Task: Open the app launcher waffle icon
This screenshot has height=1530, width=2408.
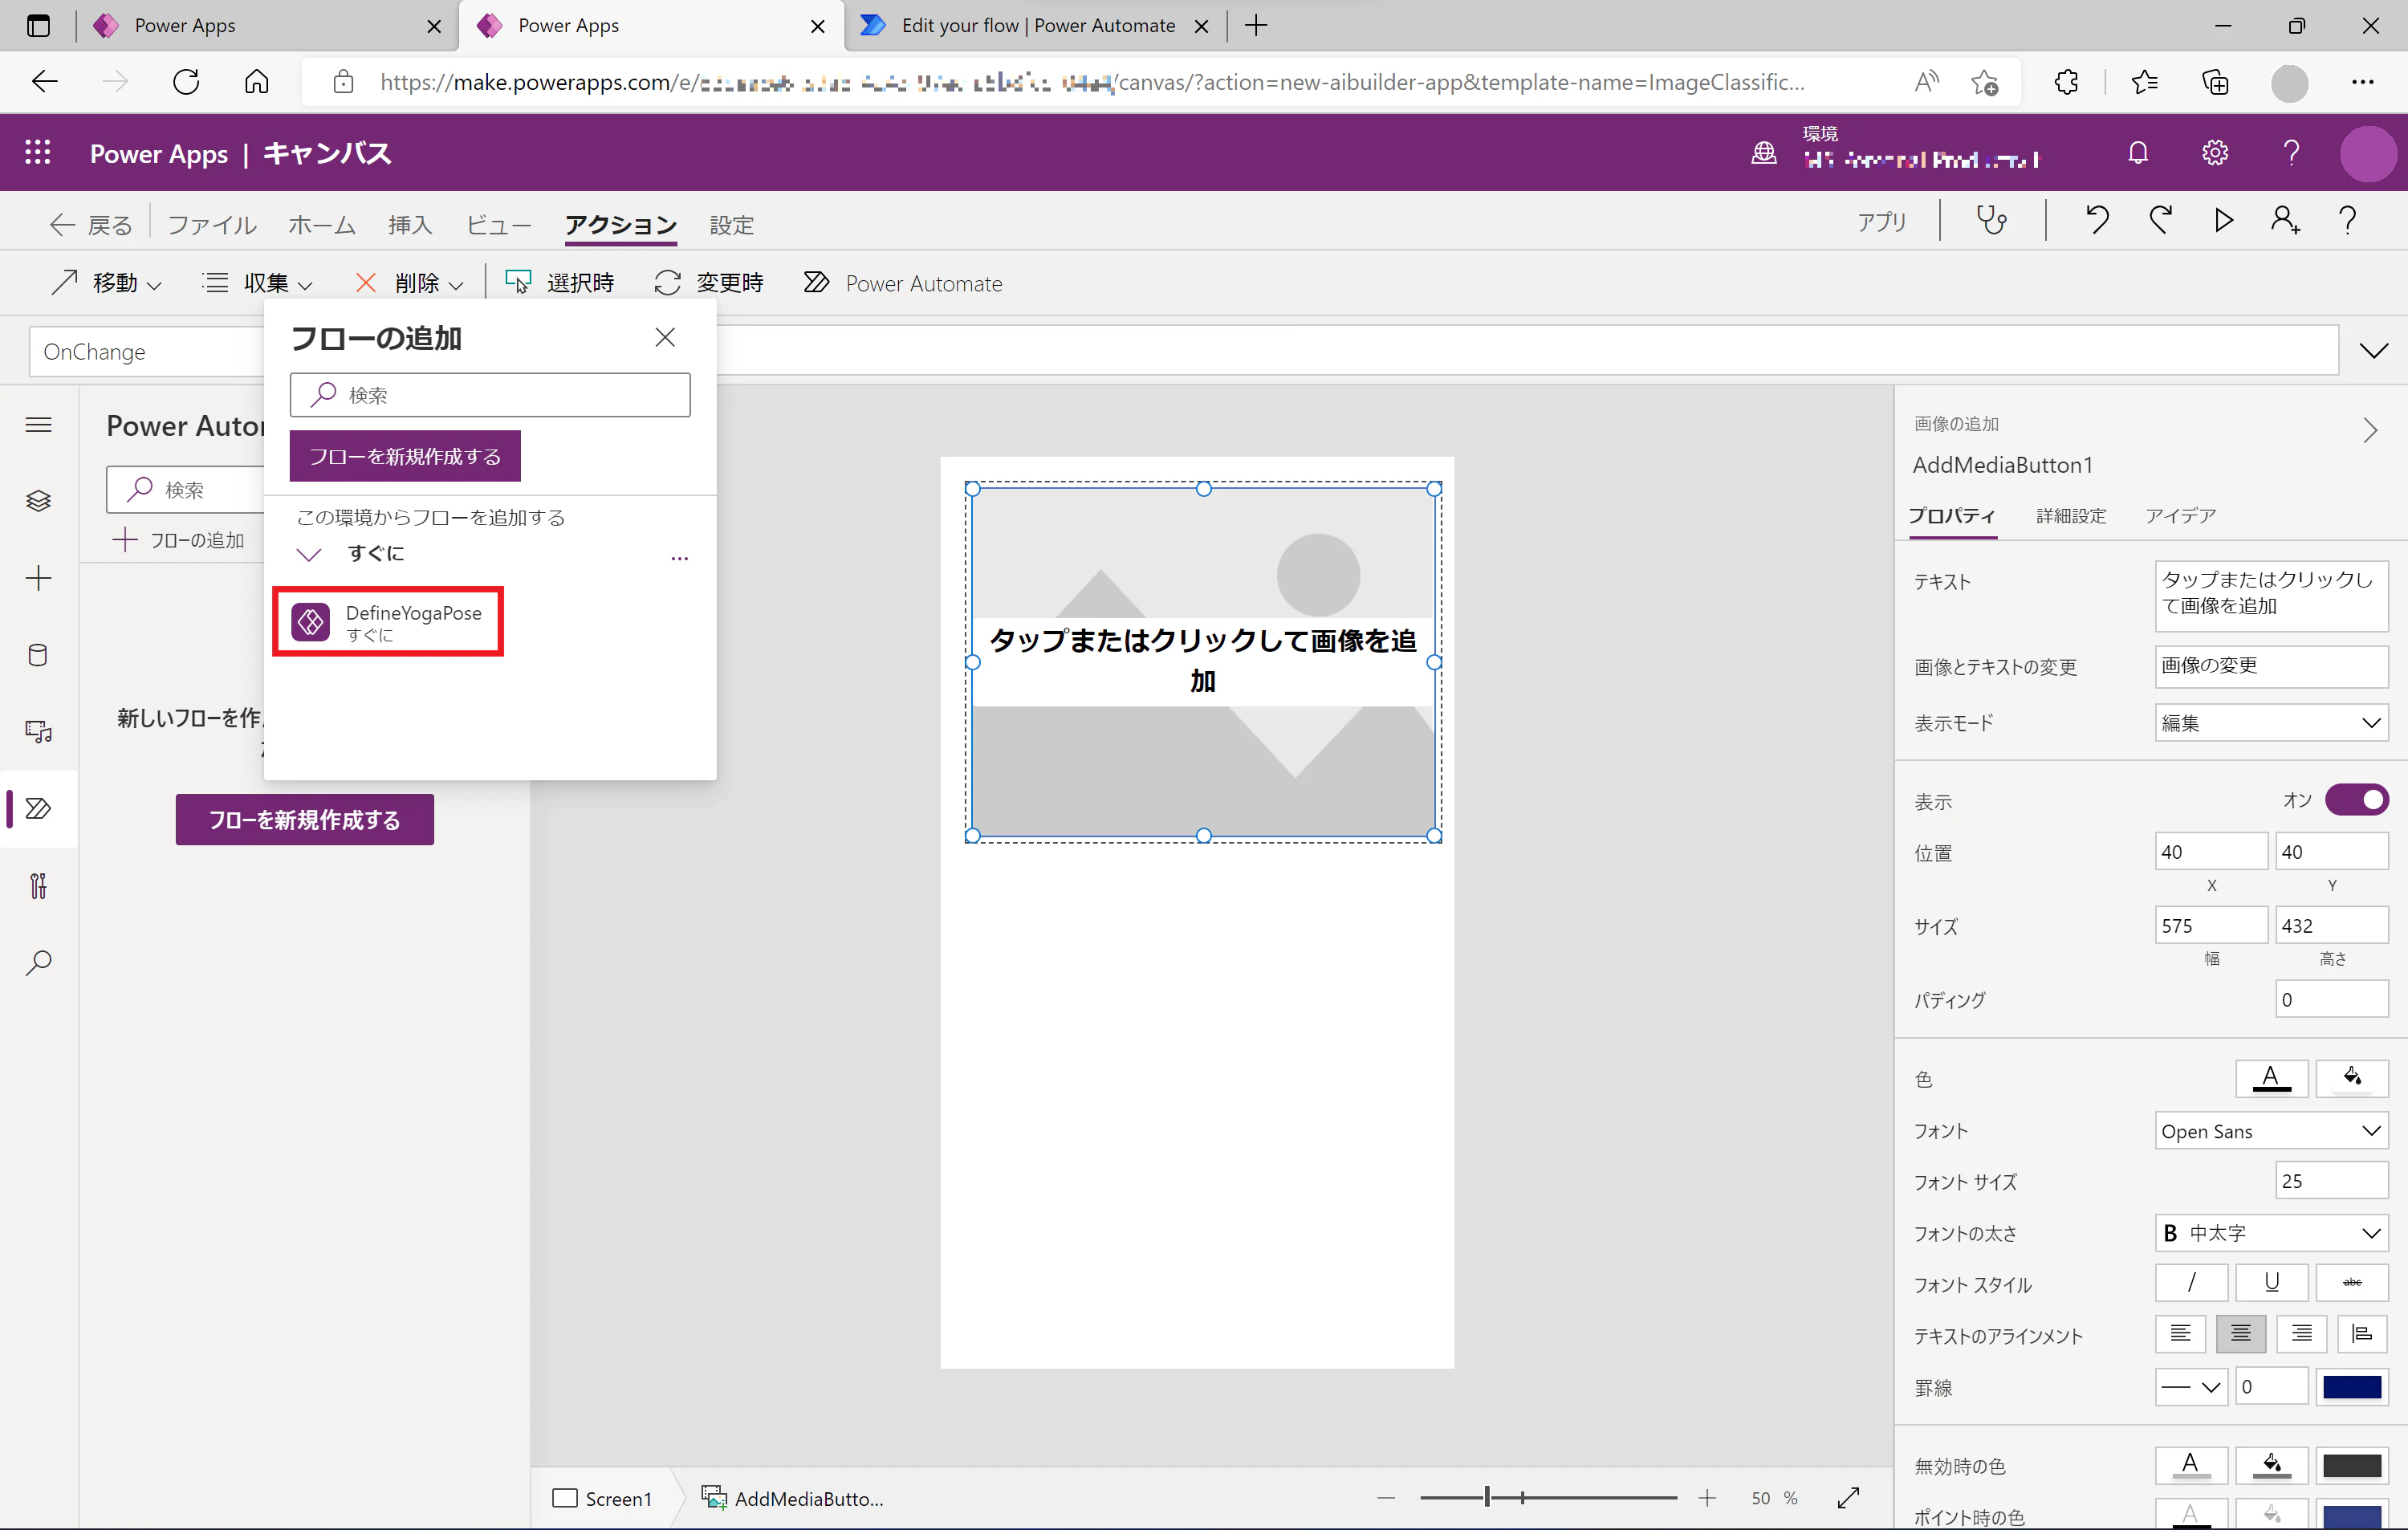Action: coord(38,153)
